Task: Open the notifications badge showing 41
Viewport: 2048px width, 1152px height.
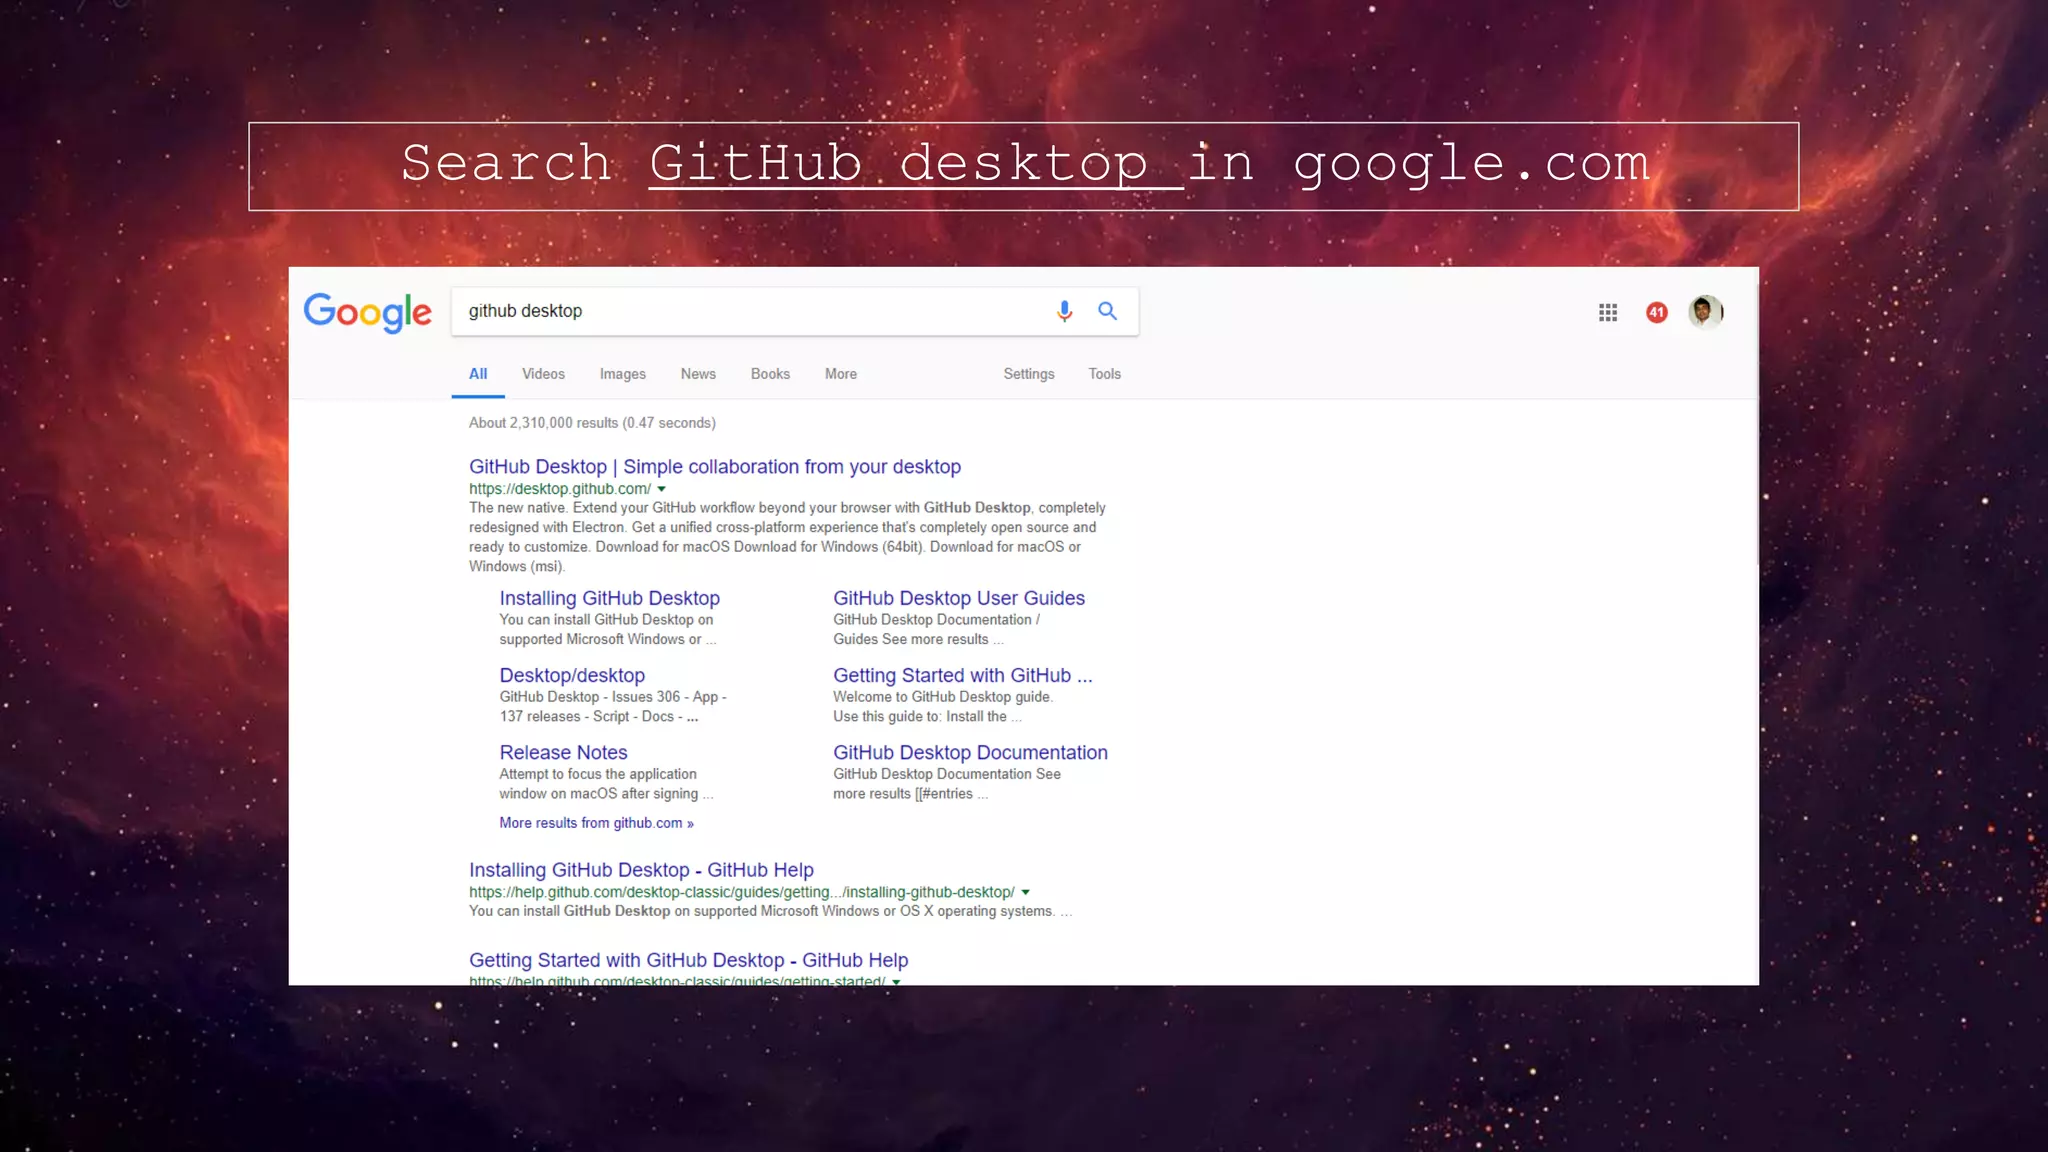Action: click(1656, 313)
